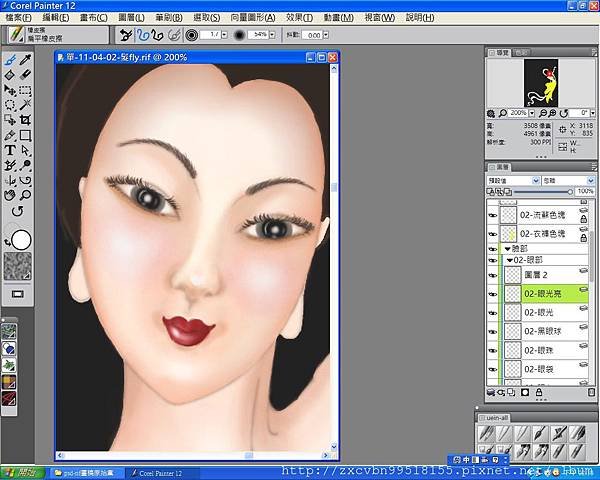Open the brush selector in the property bar
Viewport: 600px width, 480px height.
pyautogui.click(x=57, y=34)
